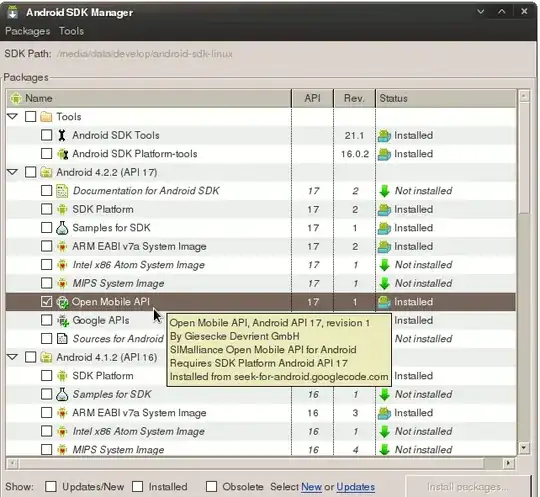Click the Android SDK Platform-tools icon
Screen dimensions: 540x497
point(62,154)
